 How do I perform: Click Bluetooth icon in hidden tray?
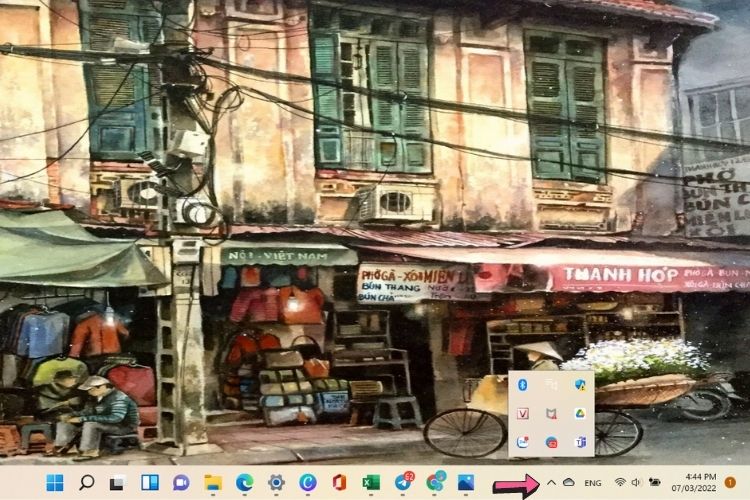523,385
